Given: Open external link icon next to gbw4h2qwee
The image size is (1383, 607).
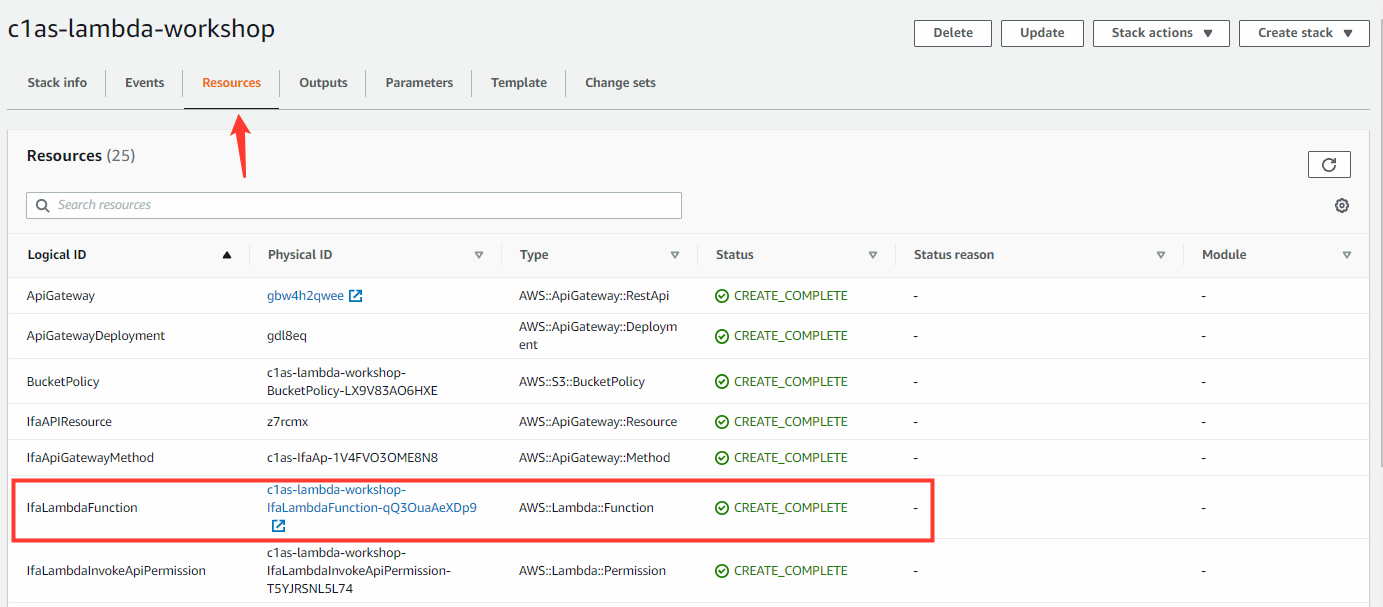Looking at the screenshot, I should (x=355, y=296).
